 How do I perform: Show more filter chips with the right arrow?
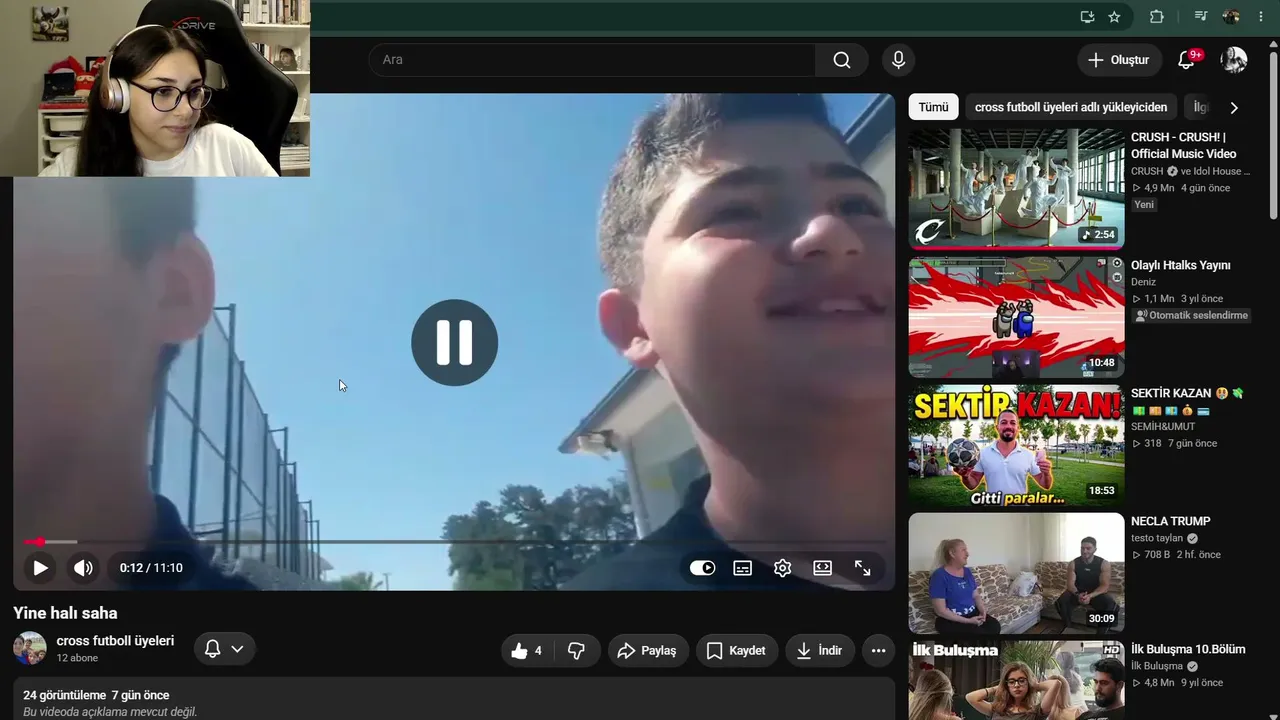[1234, 107]
